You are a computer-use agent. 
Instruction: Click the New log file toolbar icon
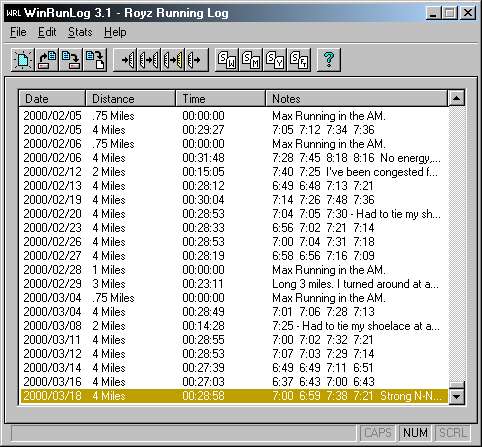coord(22,60)
